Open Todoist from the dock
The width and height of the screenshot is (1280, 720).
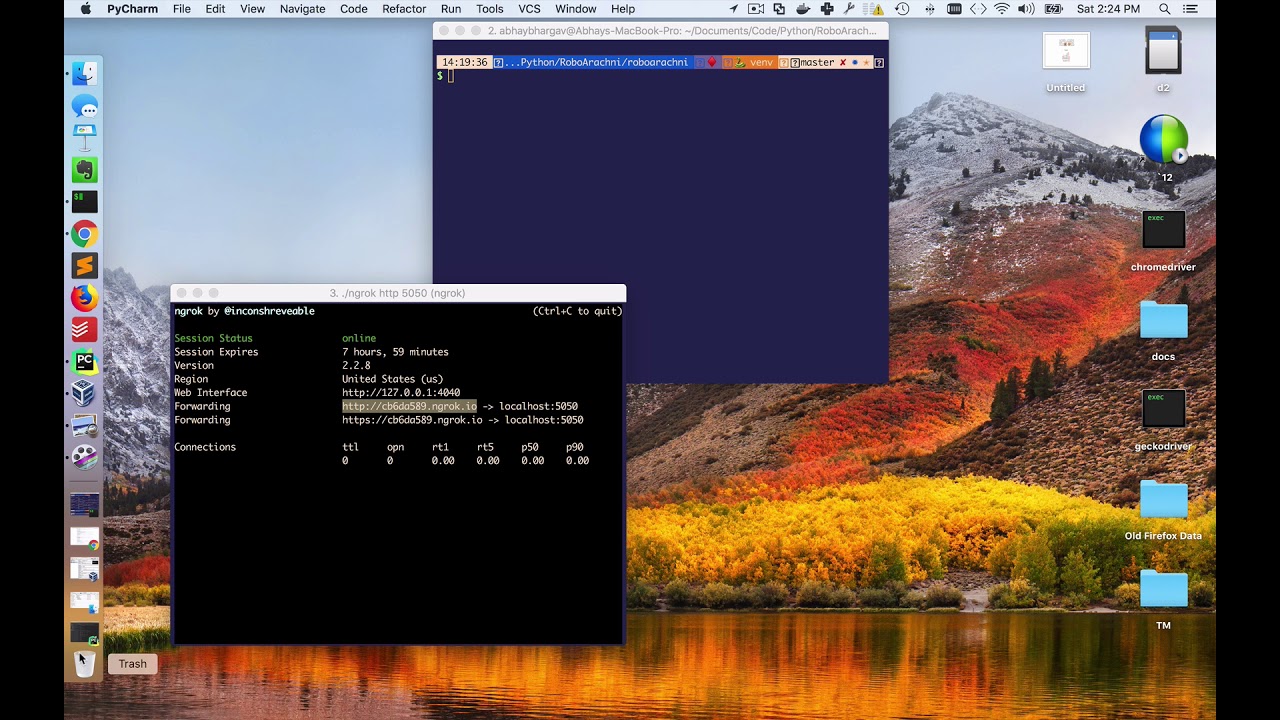tap(85, 329)
